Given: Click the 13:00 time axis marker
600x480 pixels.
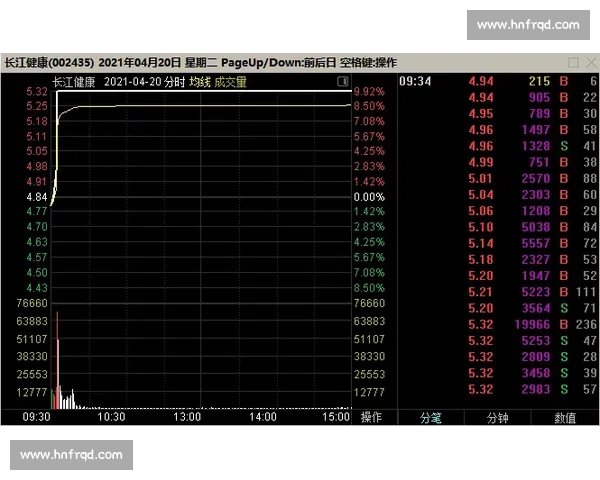Looking at the screenshot, I should pyautogui.click(x=187, y=416).
